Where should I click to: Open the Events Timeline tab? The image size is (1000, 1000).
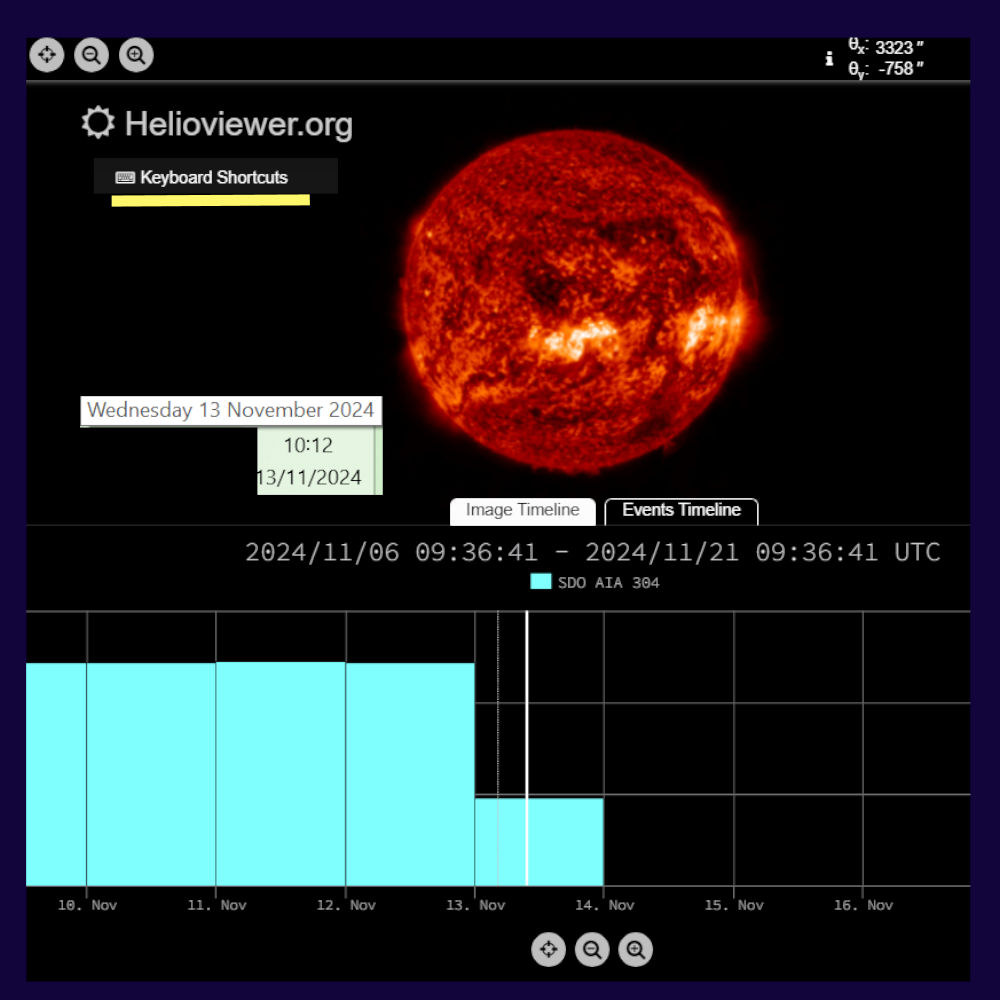click(681, 511)
